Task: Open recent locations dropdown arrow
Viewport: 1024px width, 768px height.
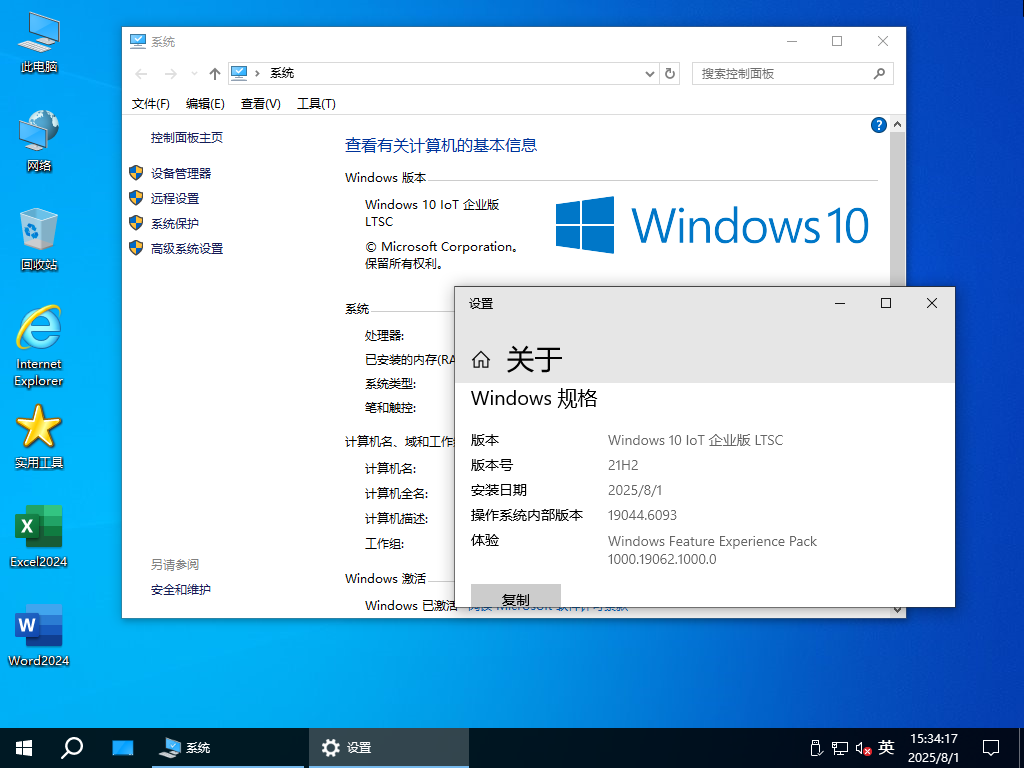Action: 194,74
